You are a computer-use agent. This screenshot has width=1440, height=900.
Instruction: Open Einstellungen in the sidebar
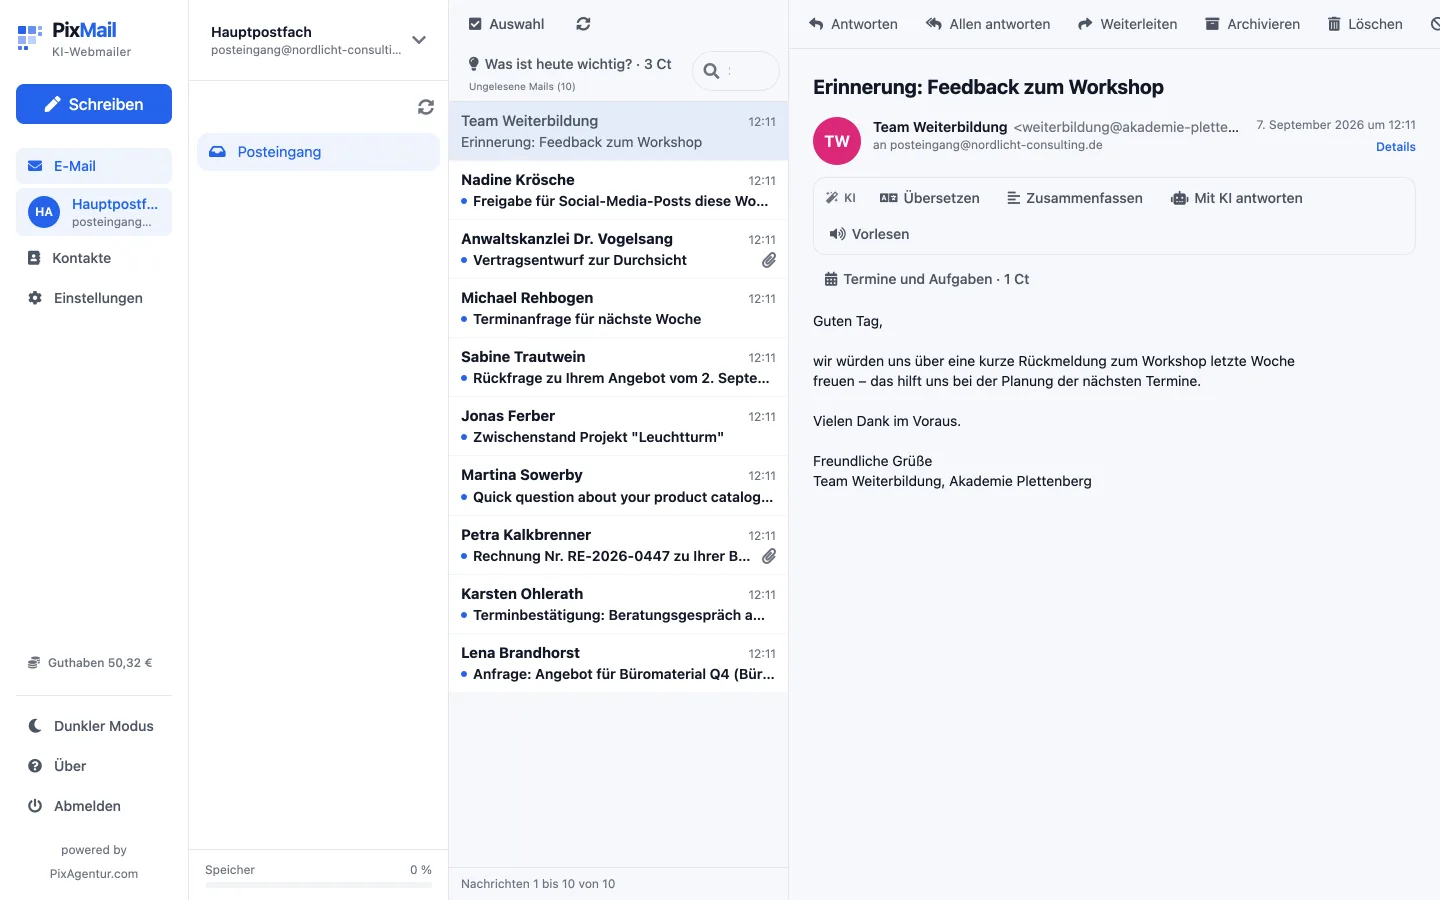click(94, 298)
